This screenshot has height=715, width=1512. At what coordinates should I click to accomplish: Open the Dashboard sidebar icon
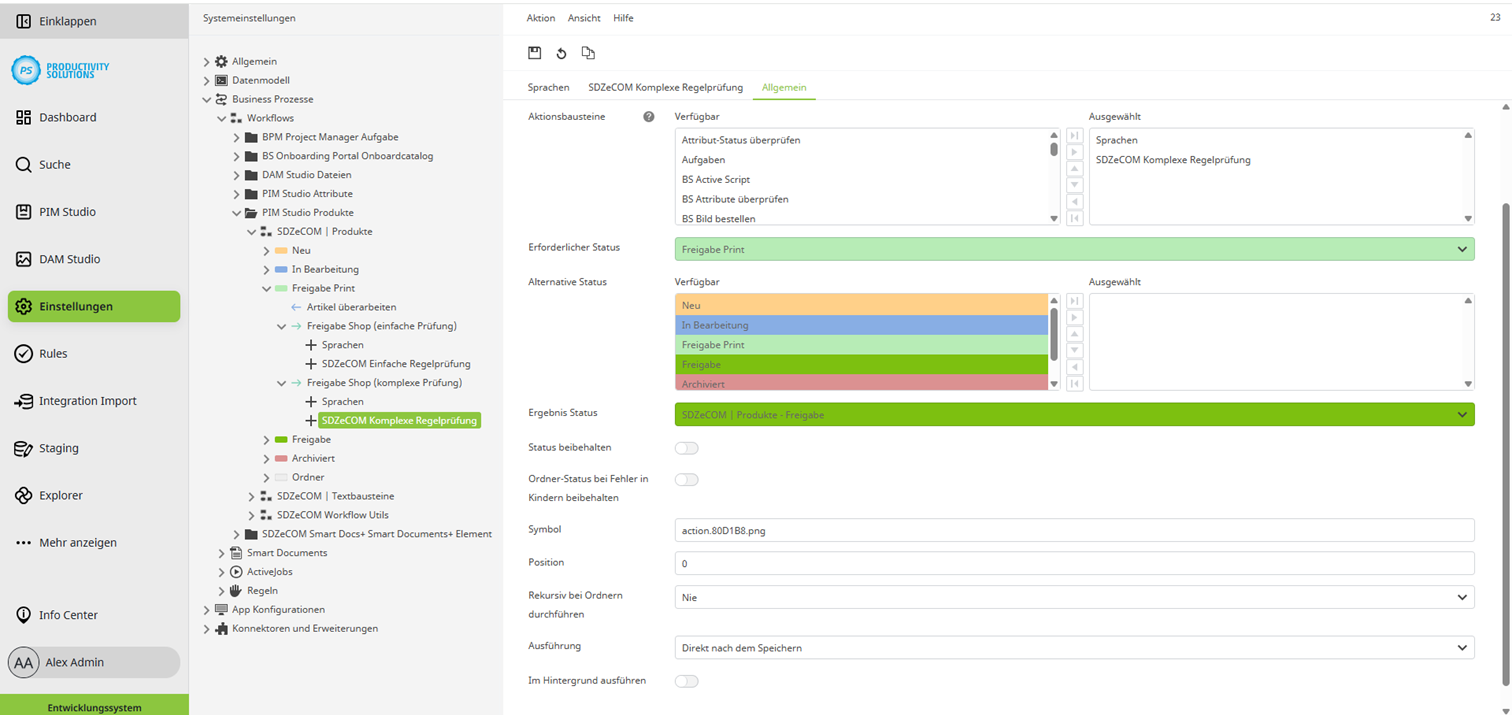coord(24,117)
